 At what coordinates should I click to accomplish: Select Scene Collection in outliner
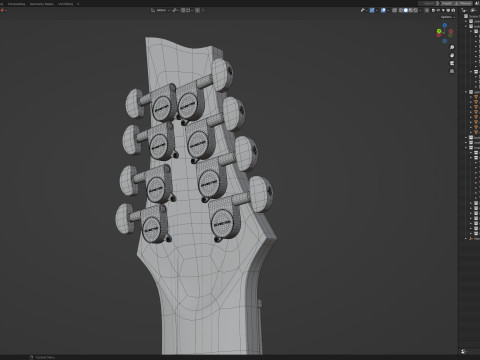pos(473,16)
